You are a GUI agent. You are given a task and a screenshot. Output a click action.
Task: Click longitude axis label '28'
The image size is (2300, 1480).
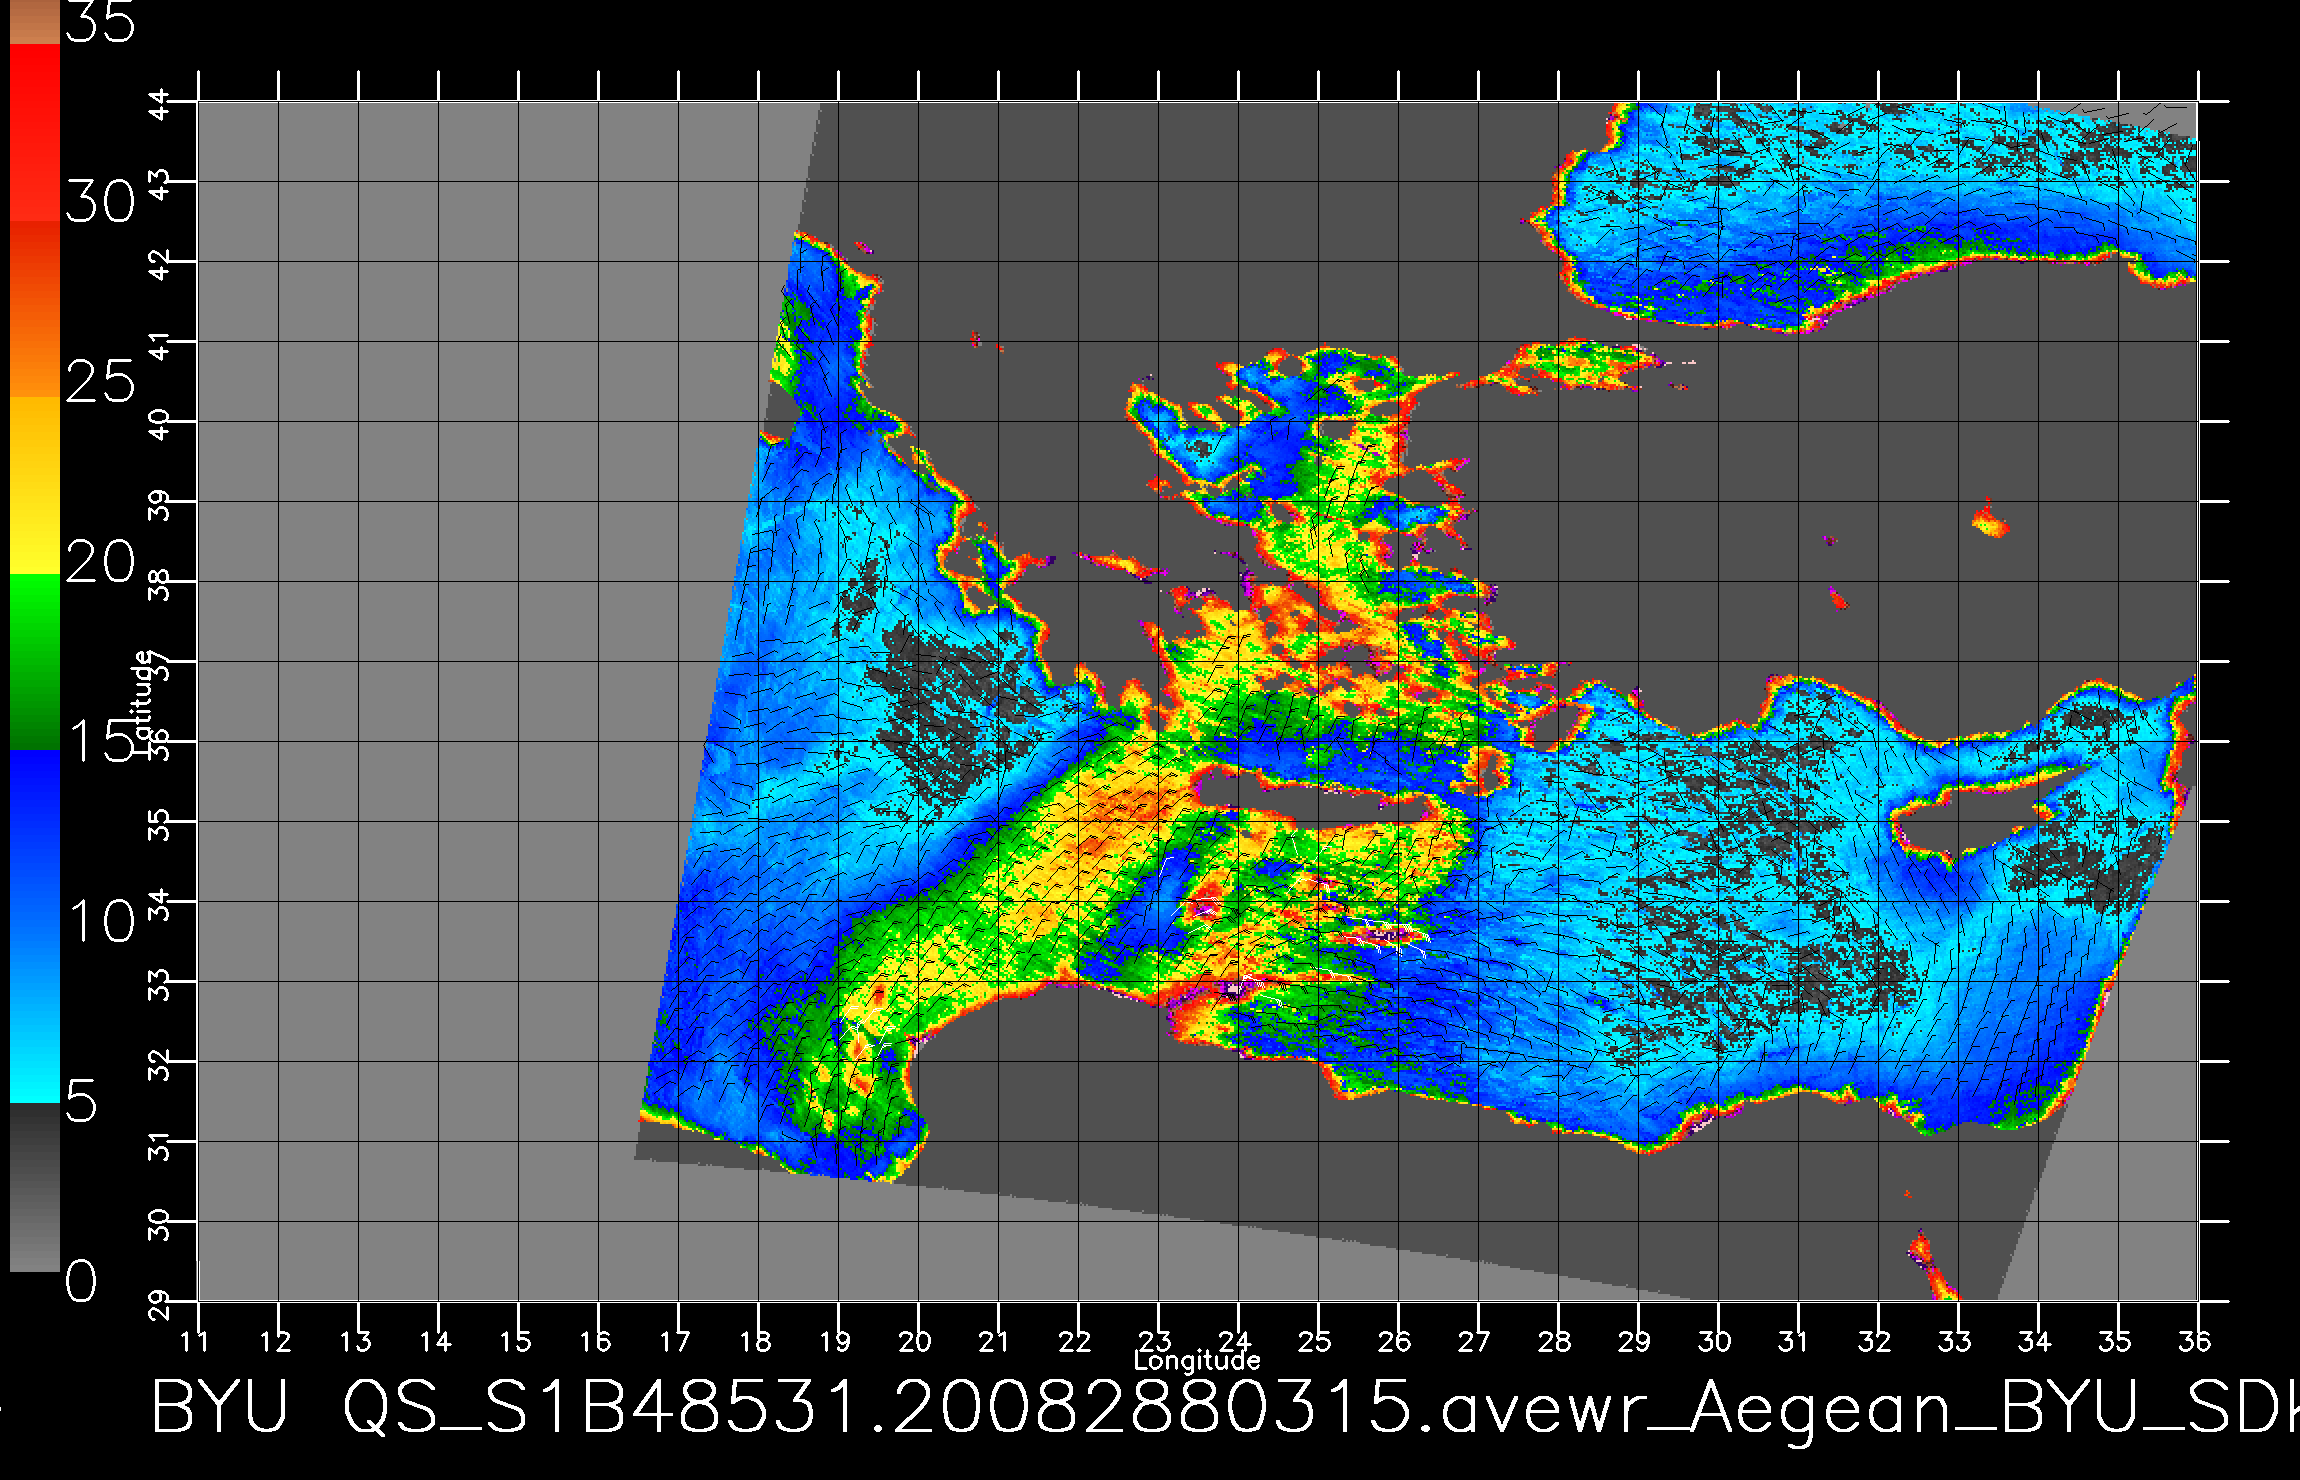pos(1555,1341)
